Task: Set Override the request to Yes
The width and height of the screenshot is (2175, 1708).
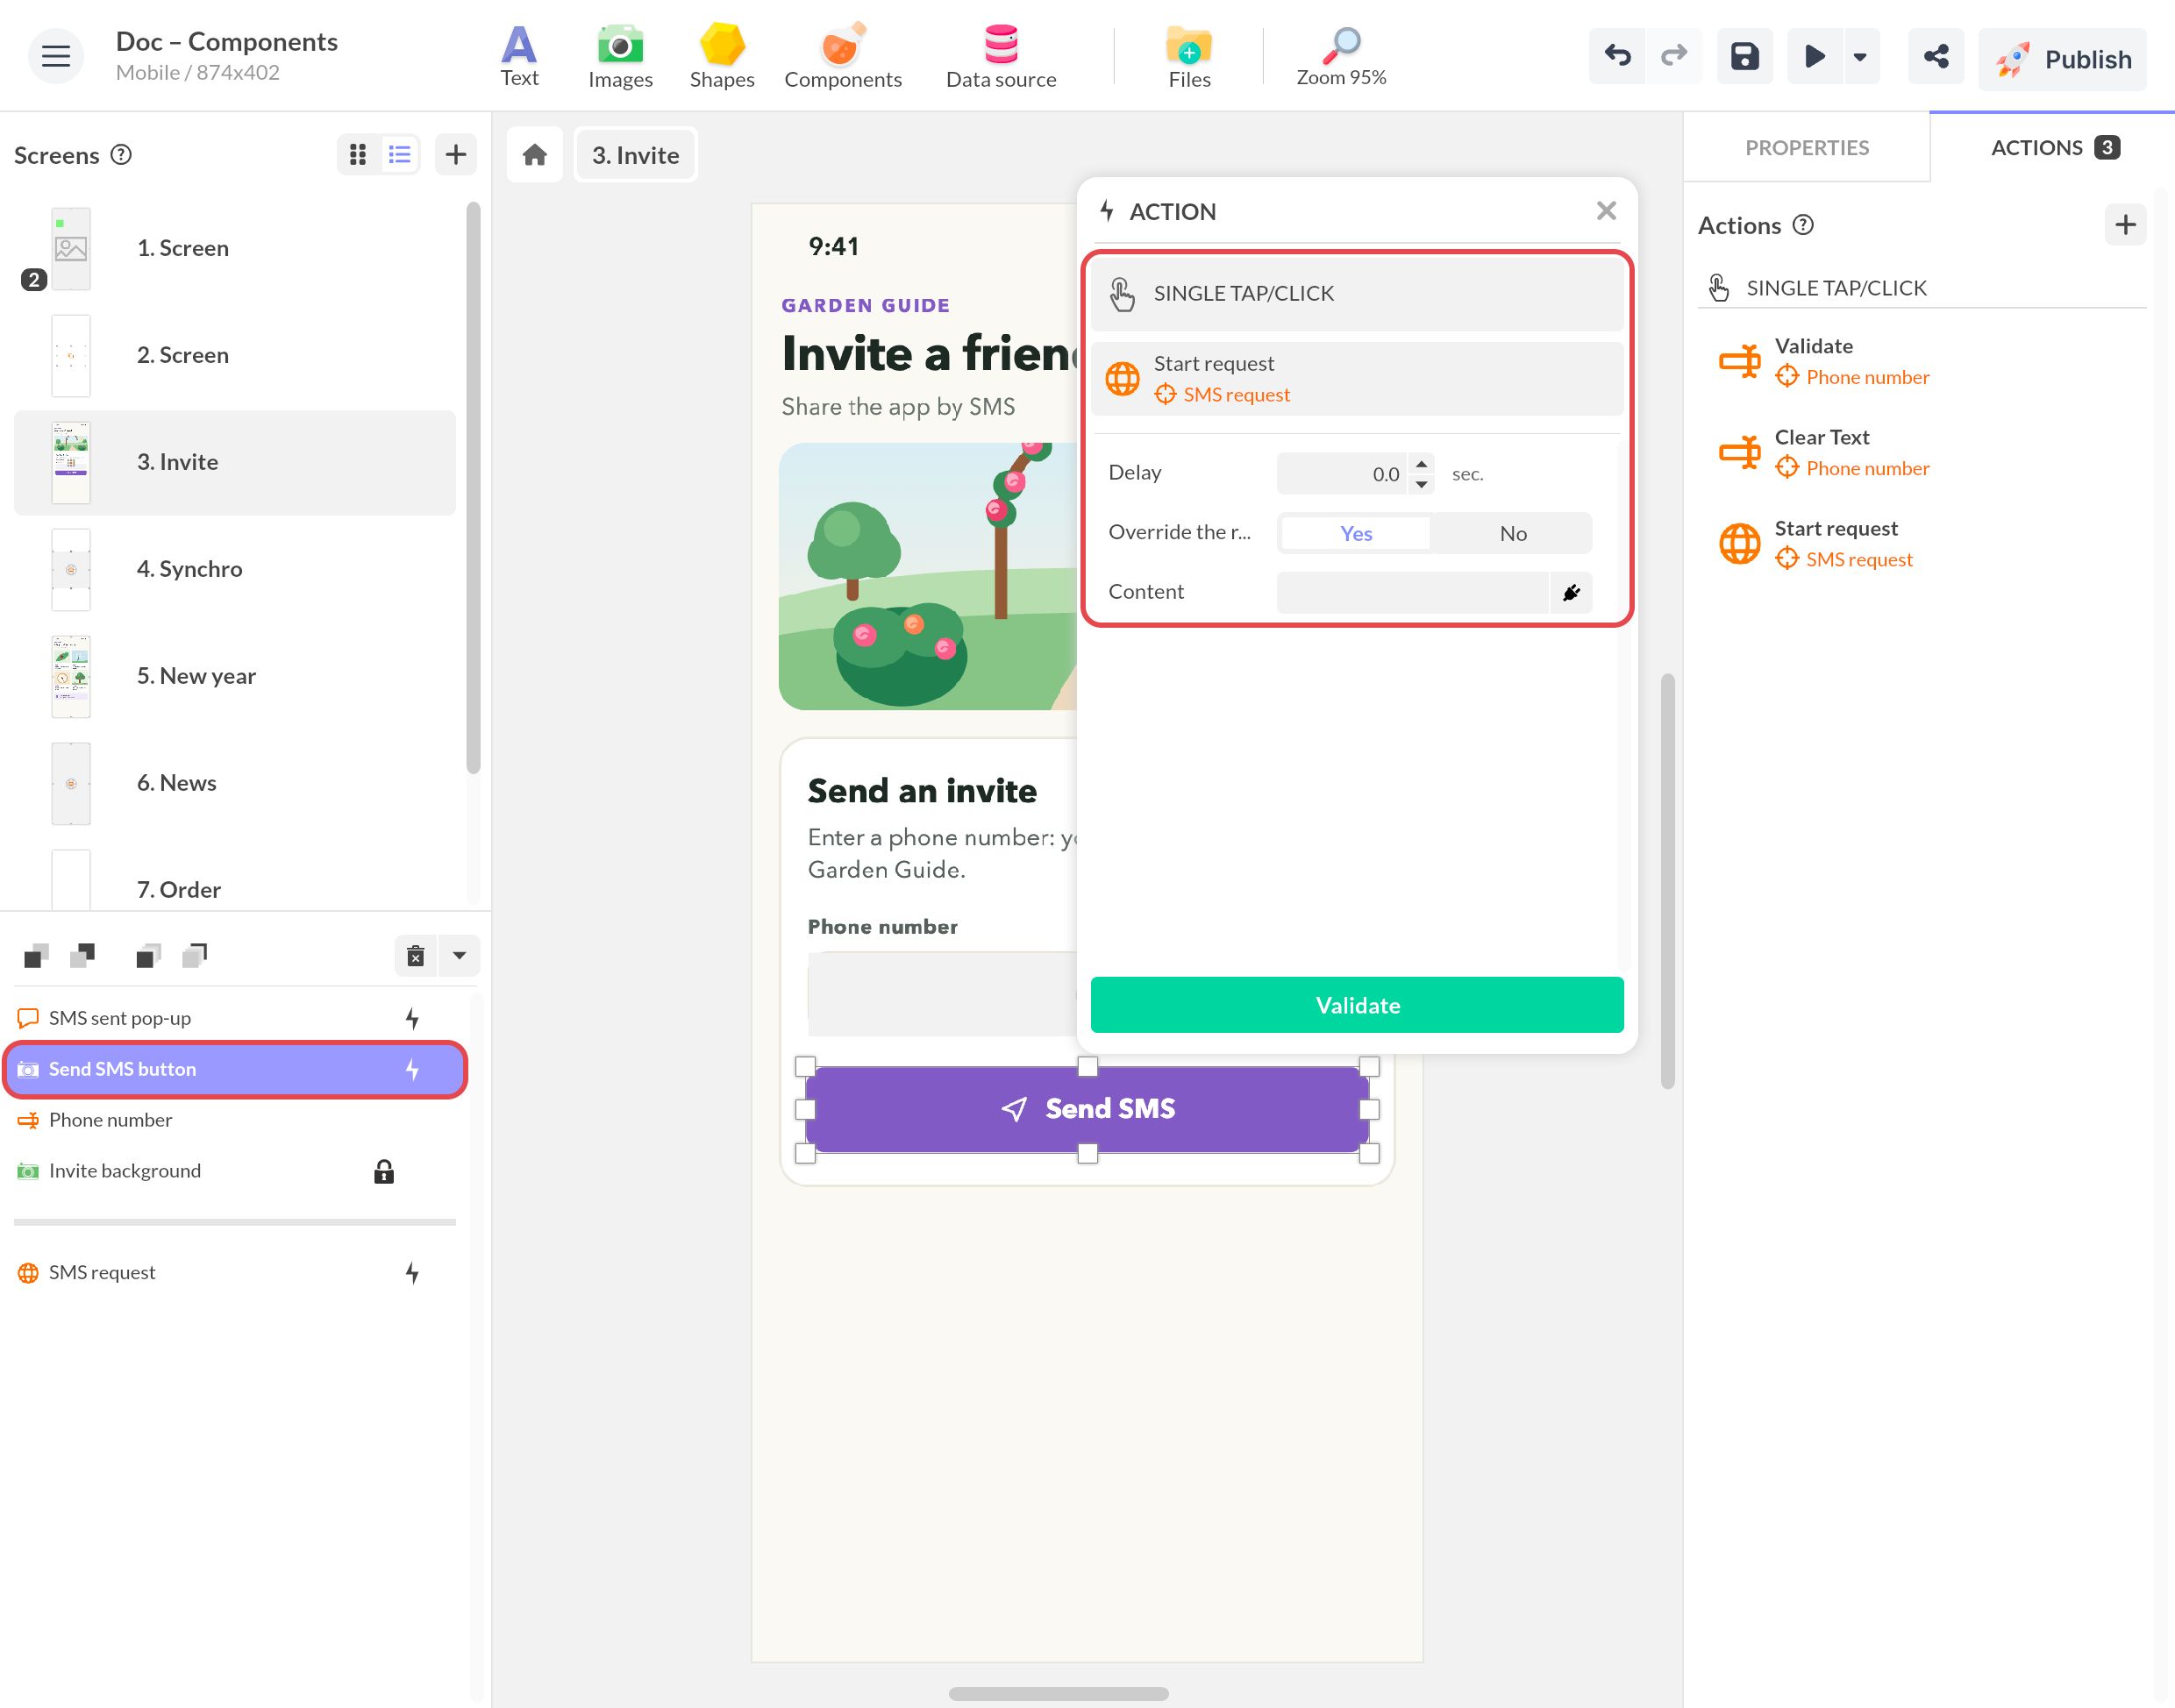Action: point(1356,533)
